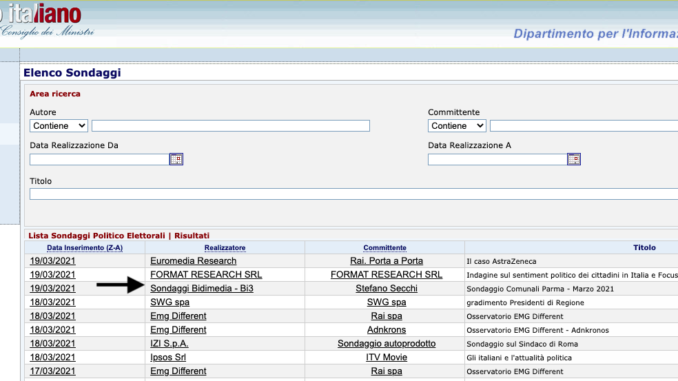Click the Titolo column header

point(644,247)
